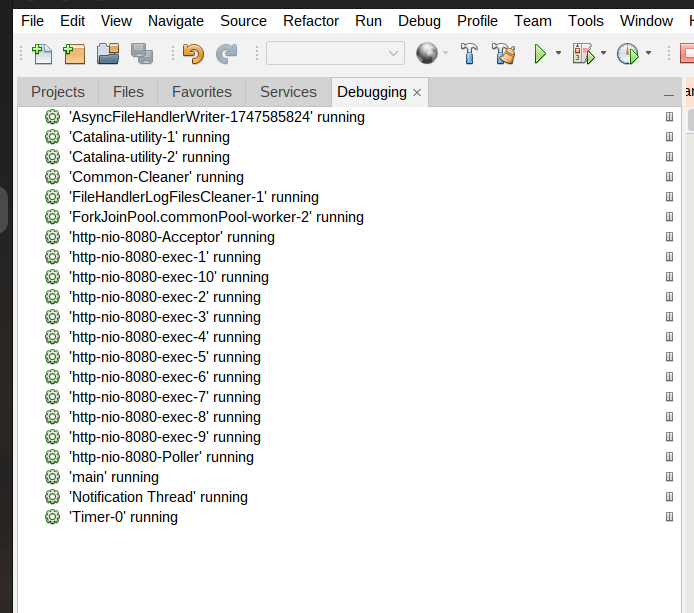Suspend the http-nio-8080-Poller thread
694x613 pixels.
(669, 457)
